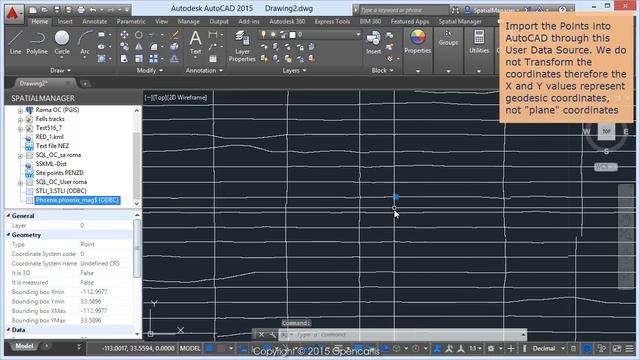Select the RED_1.kml tree item

tap(49, 137)
